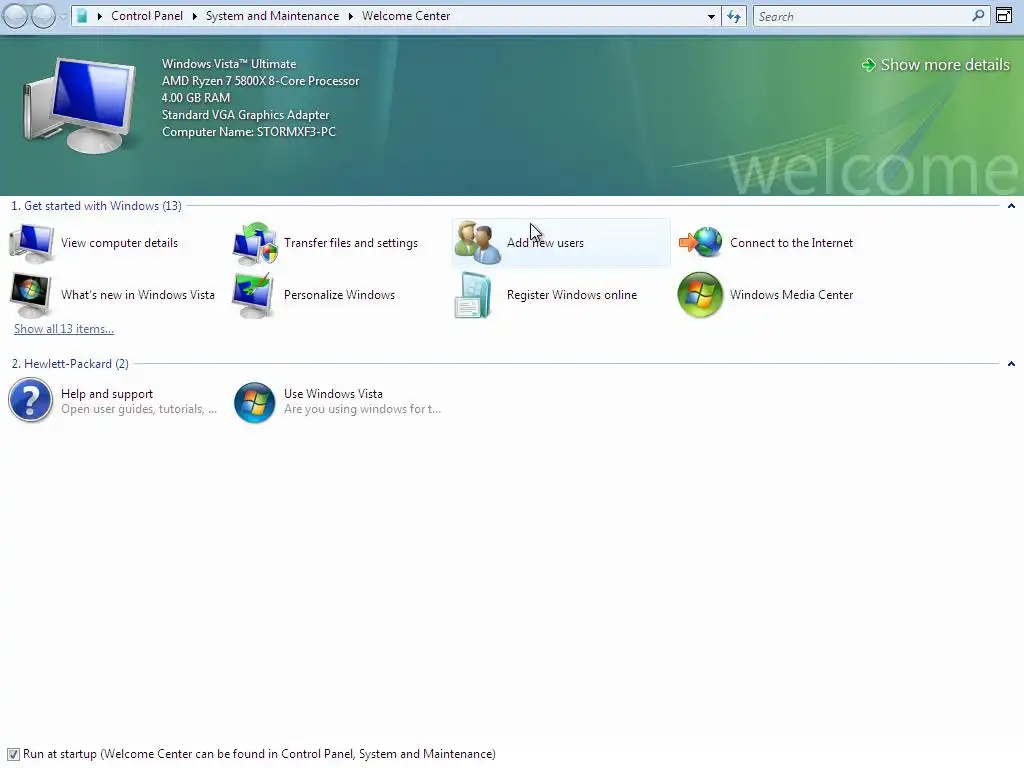1024x768 pixels.
Task: Click the Refresh button in the address bar
Action: [x=734, y=16]
